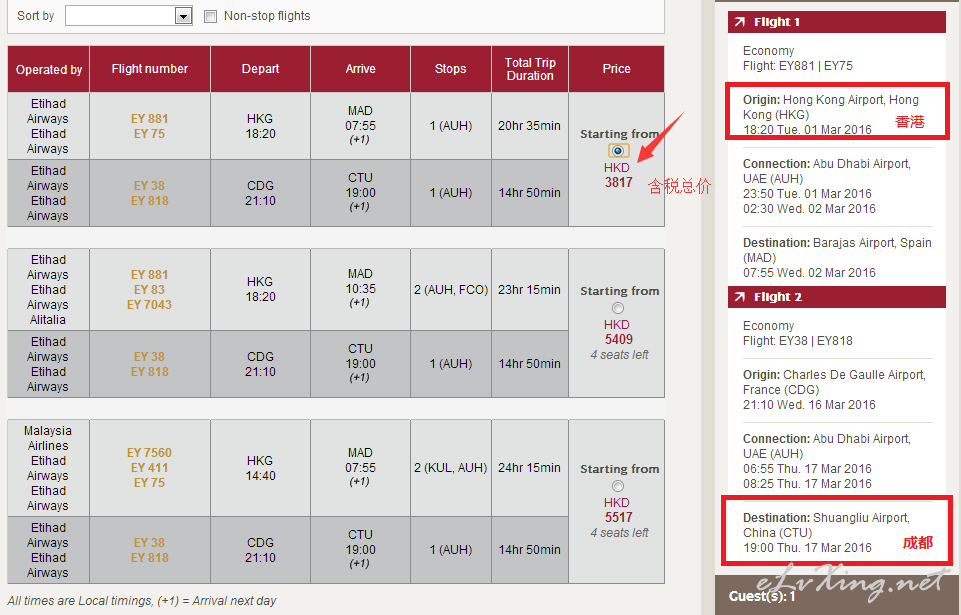961x615 pixels.
Task: Select the HKD 5517 fare radio button
Action: [618, 486]
